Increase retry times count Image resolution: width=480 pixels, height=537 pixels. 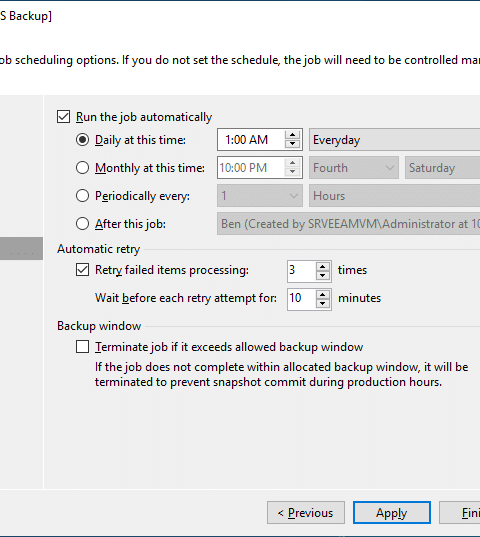point(323,266)
